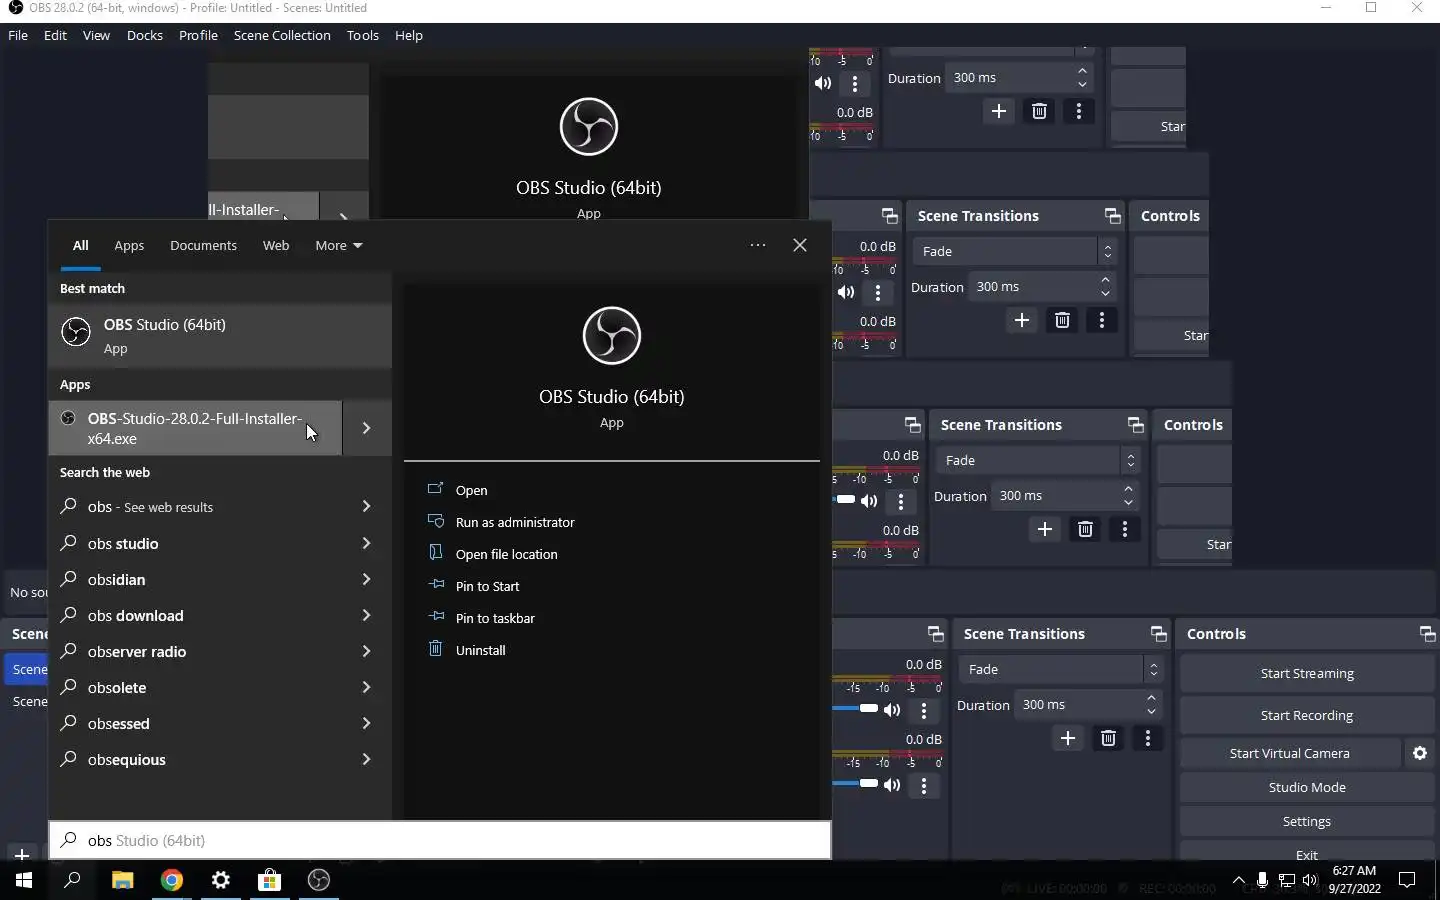1440x900 pixels.
Task: Click the network icon in the system tray
Action: coord(1287,880)
